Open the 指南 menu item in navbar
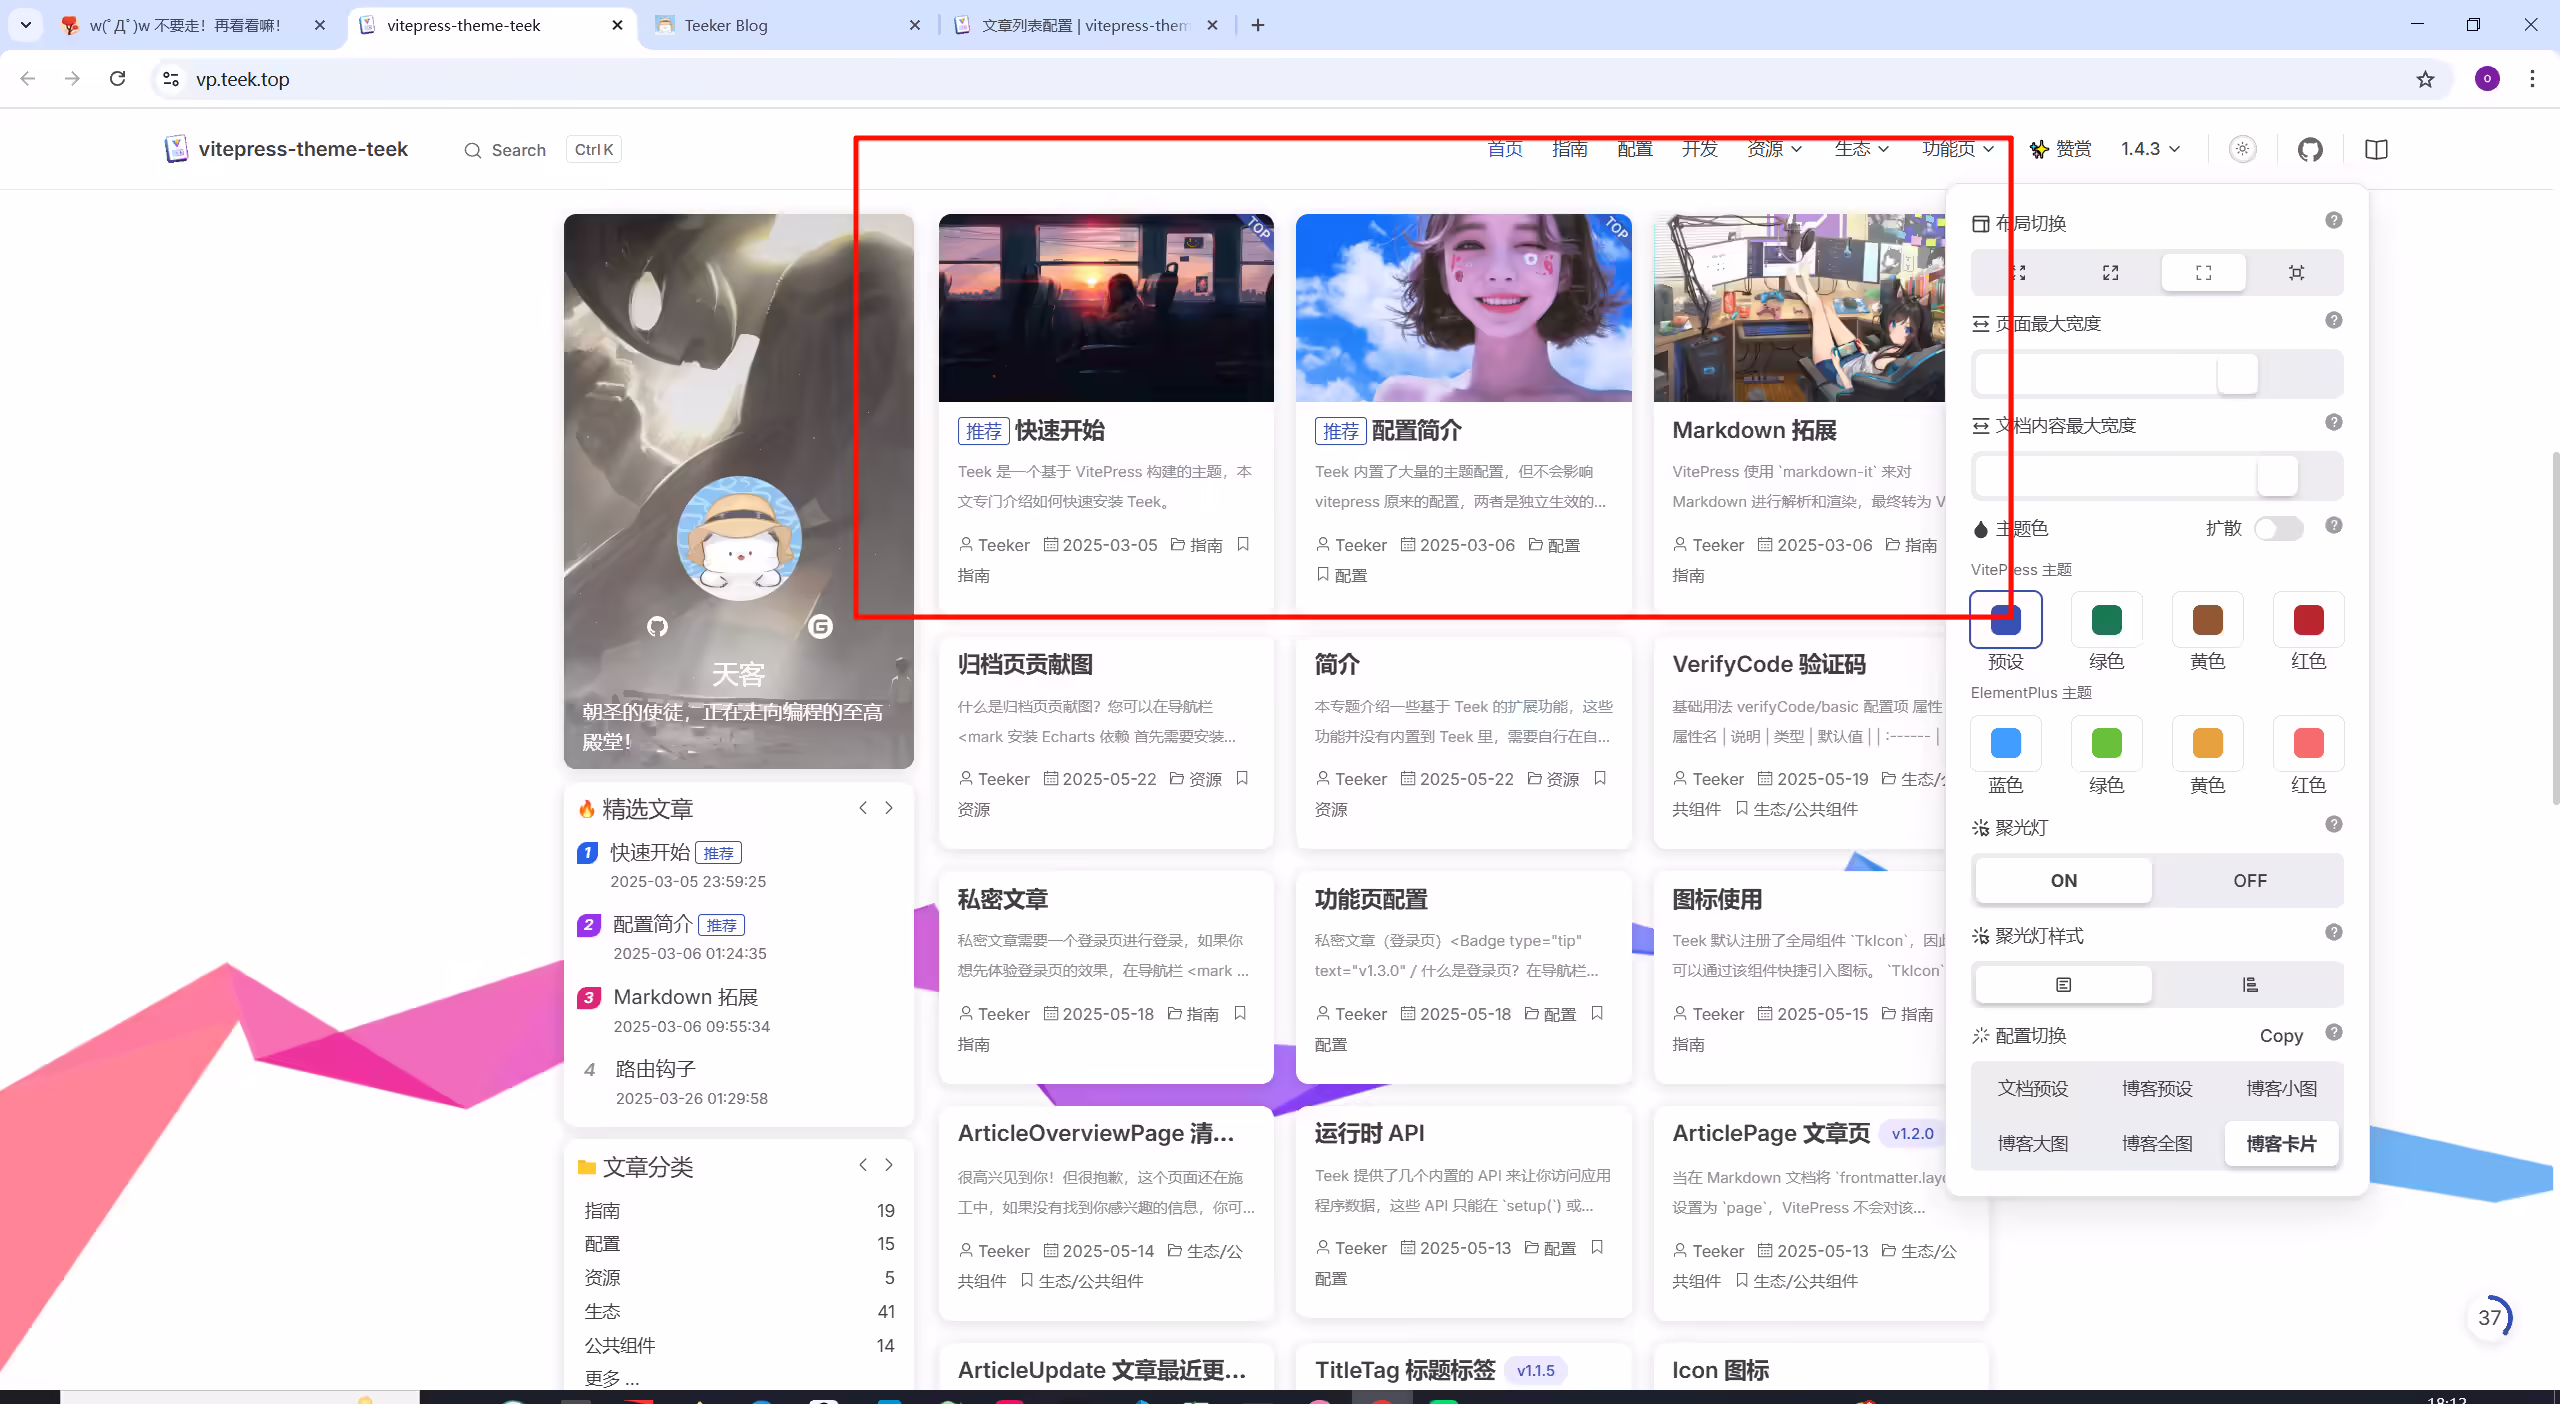The width and height of the screenshot is (2560, 1404). pyautogui.click(x=1569, y=149)
